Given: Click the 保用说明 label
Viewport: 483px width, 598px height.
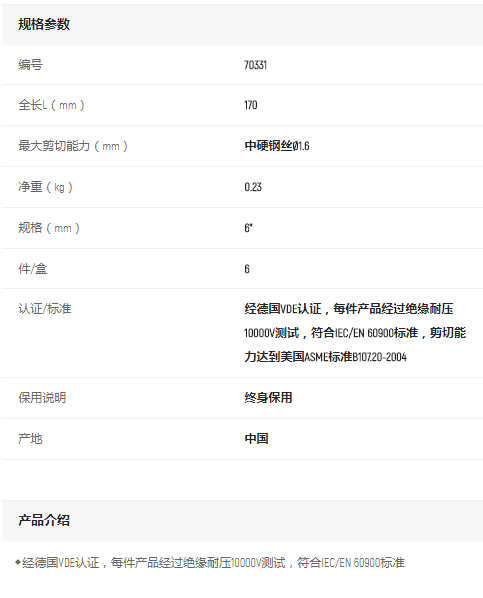Looking at the screenshot, I should (42, 398).
